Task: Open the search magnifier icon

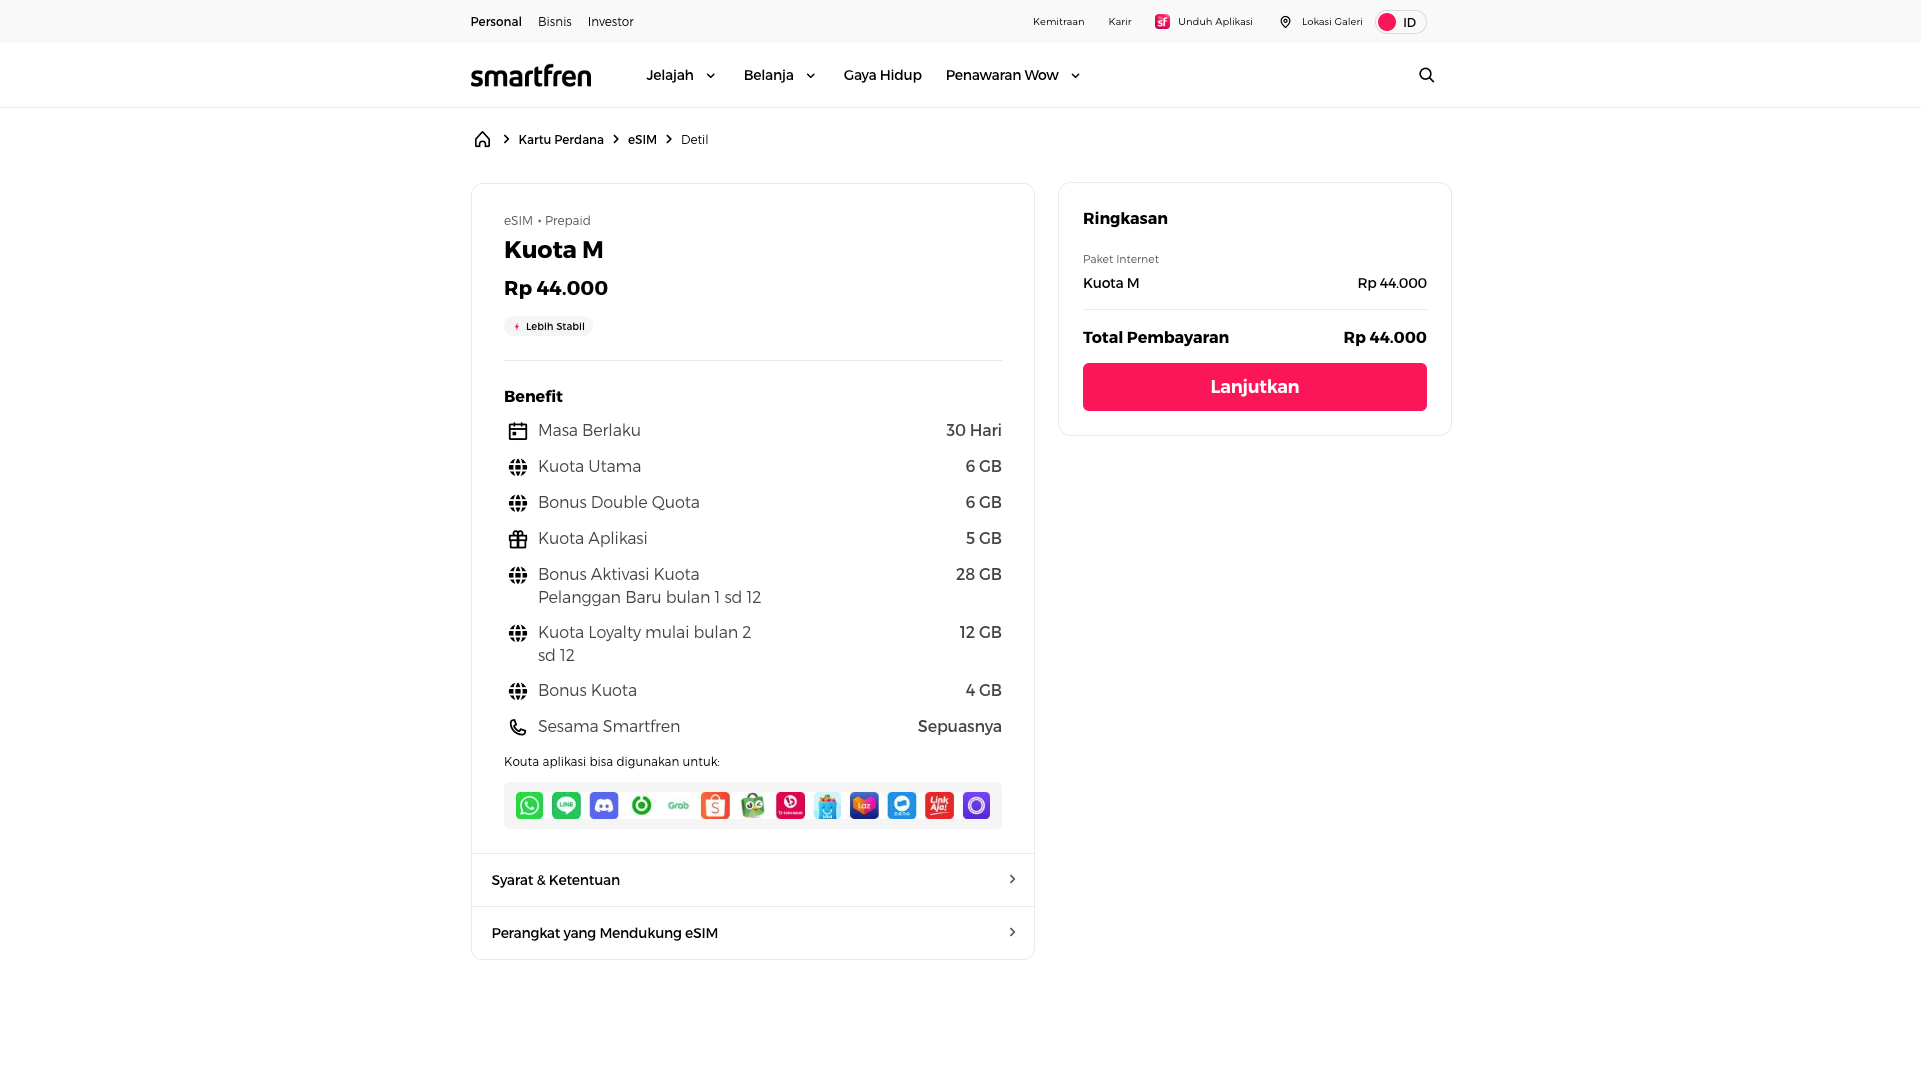Action: click(1426, 75)
